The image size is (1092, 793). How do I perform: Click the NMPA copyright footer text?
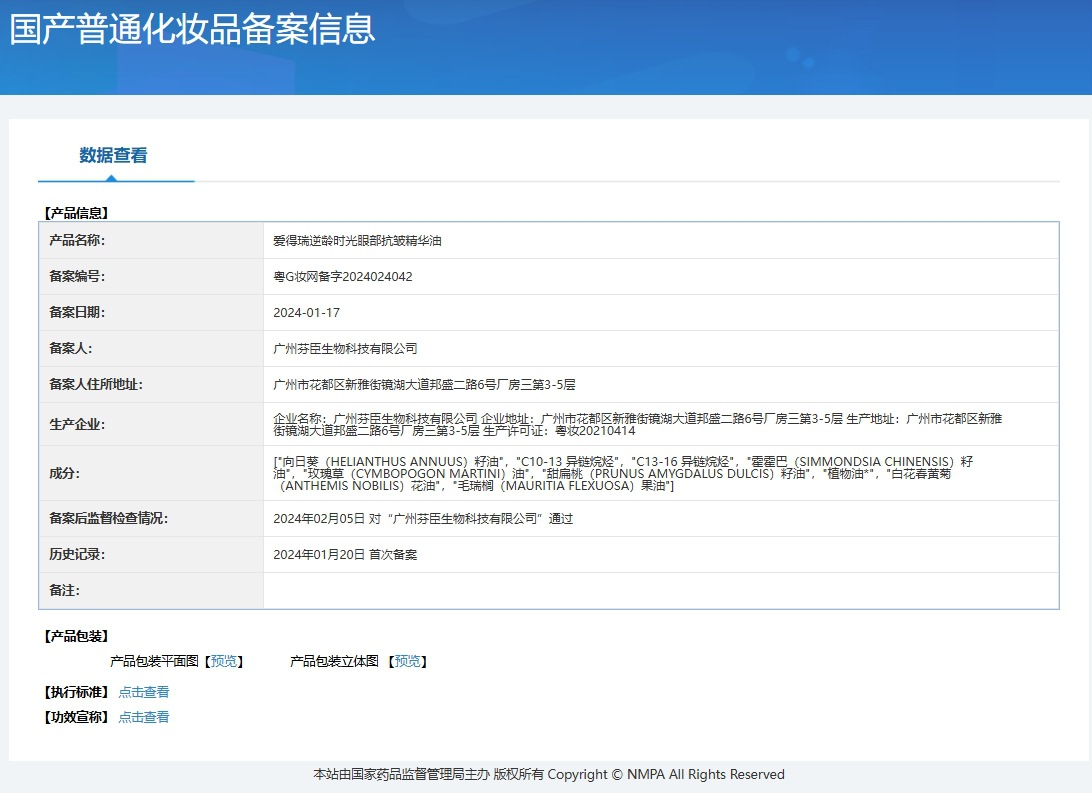(549, 774)
